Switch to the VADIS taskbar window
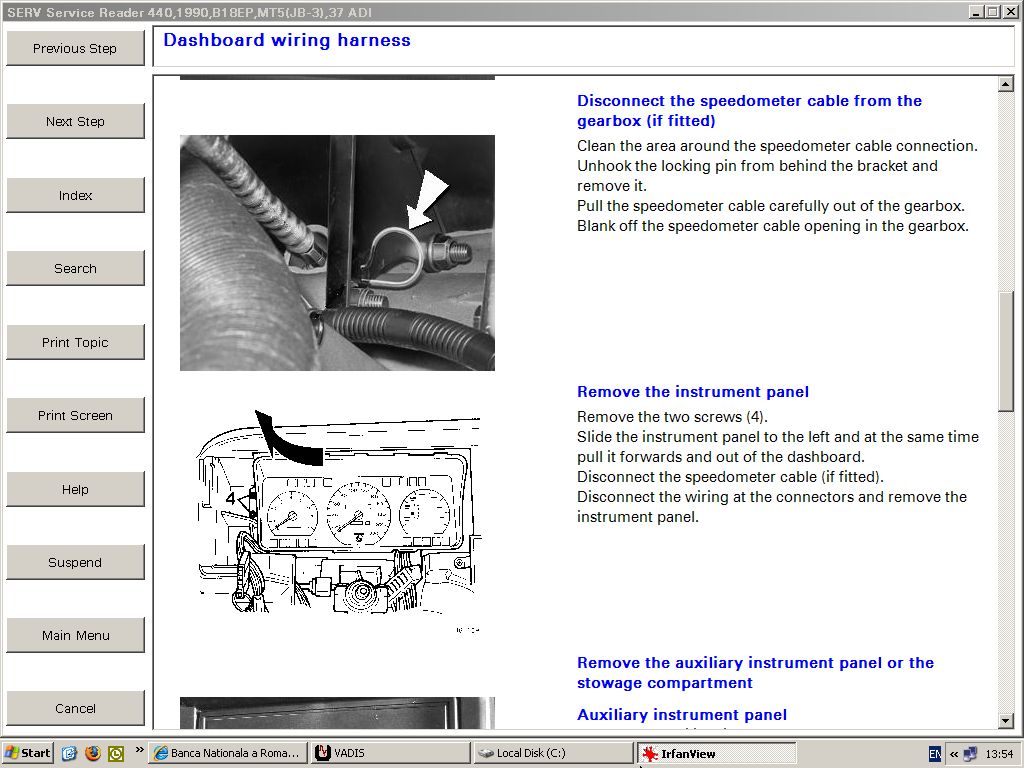Screen dimensions: 1024x768 click(391, 753)
